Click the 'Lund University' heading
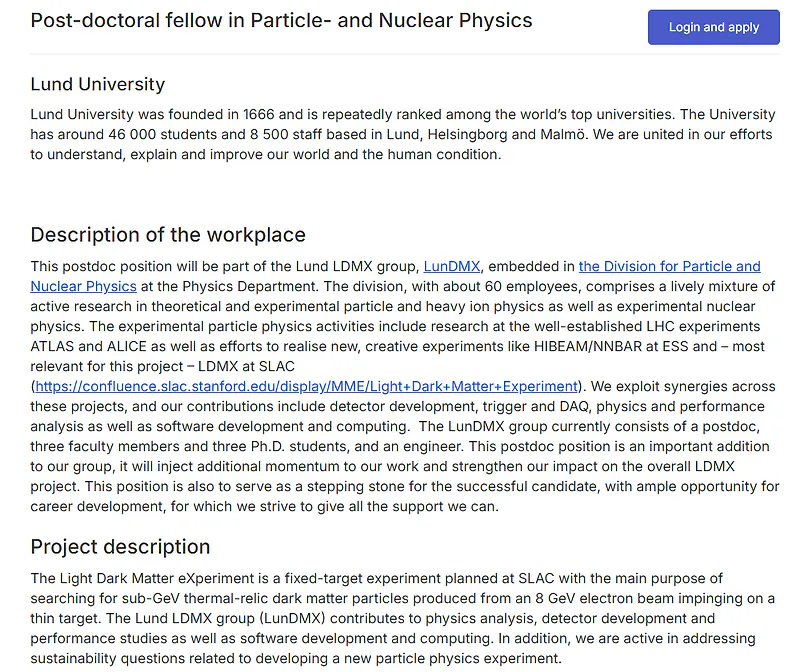 (97, 84)
